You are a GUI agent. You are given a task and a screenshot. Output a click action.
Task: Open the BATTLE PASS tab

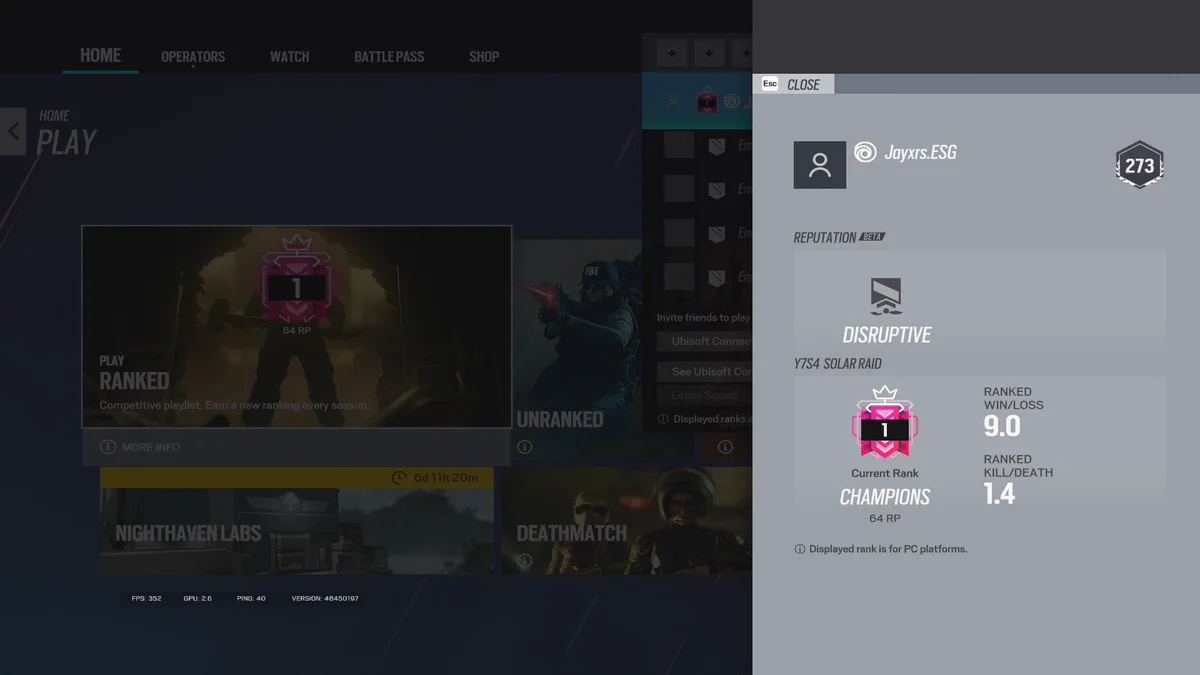[x=389, y=57]
